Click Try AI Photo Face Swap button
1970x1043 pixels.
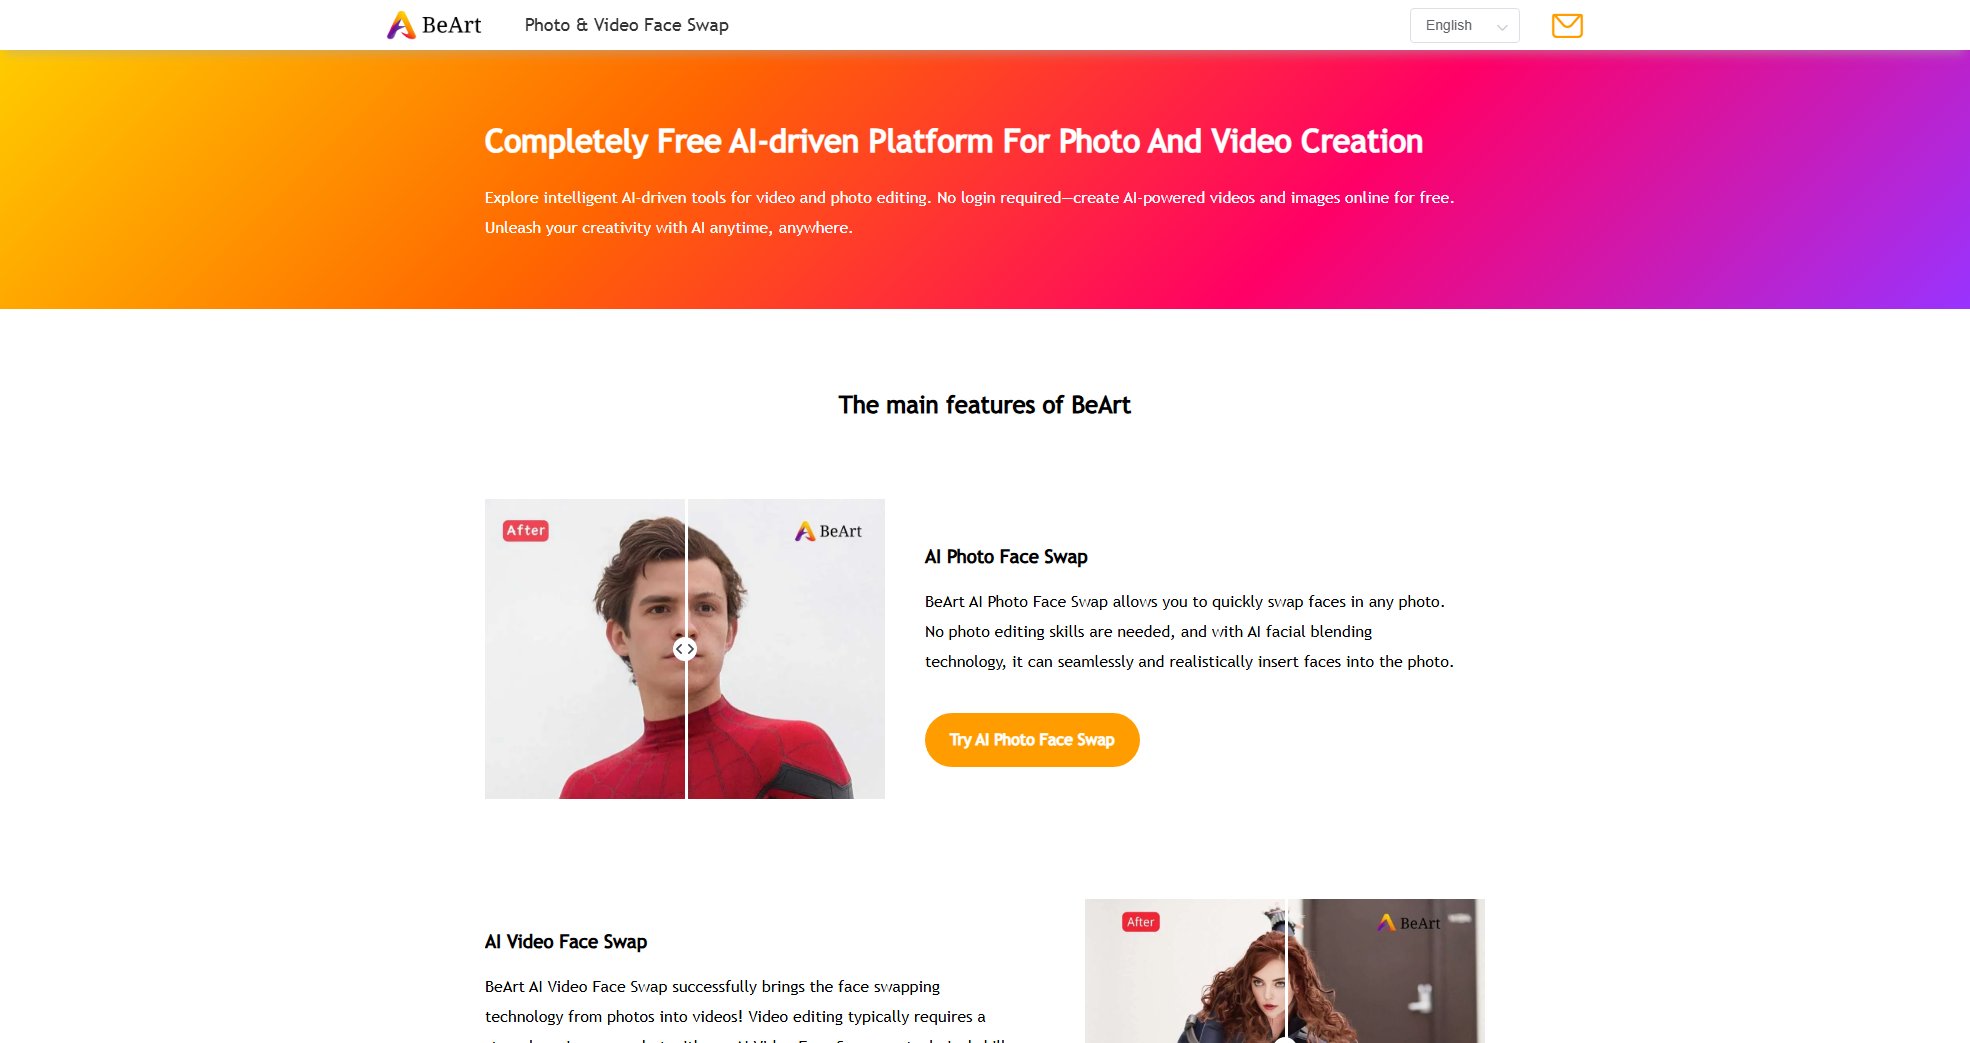pos(1032,740)
